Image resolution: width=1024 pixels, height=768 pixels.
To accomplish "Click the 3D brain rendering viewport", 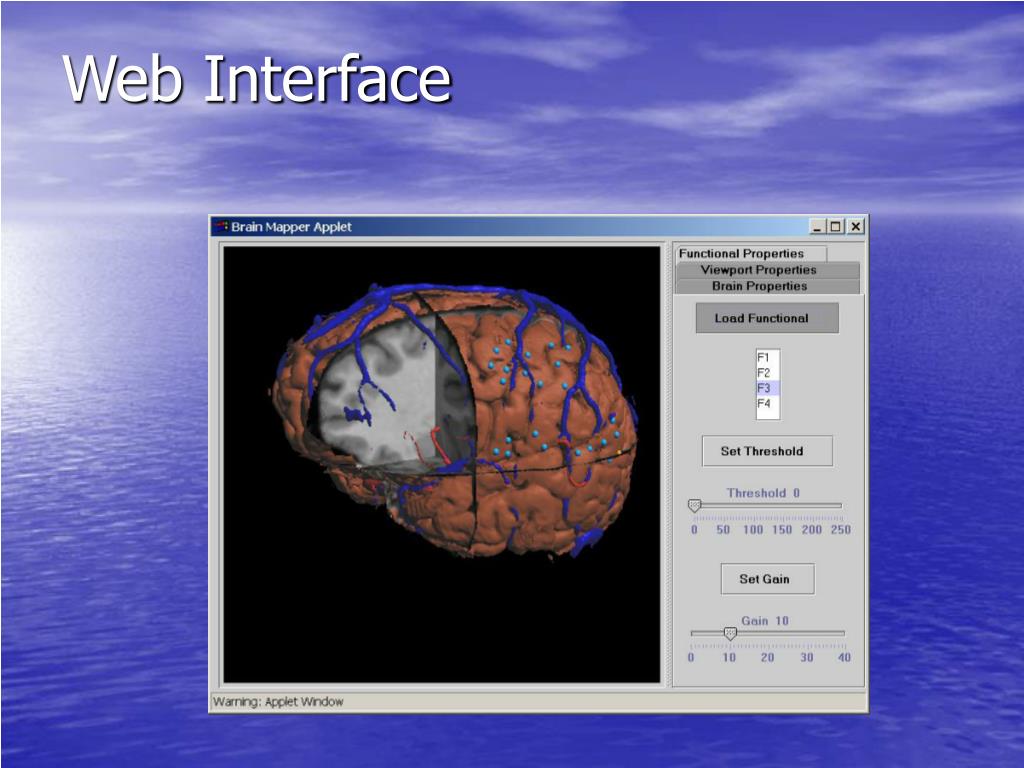I will pyautogui.click(x=441, y=464).
